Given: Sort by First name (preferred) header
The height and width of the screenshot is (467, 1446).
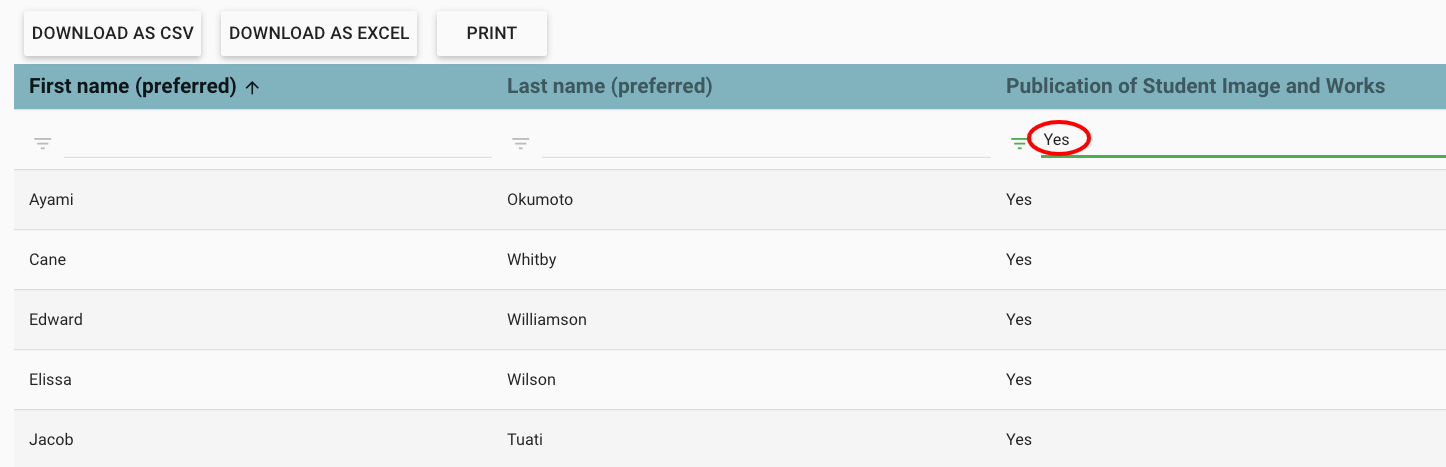Looking at the screenshot, I should (x=132, y=86).
